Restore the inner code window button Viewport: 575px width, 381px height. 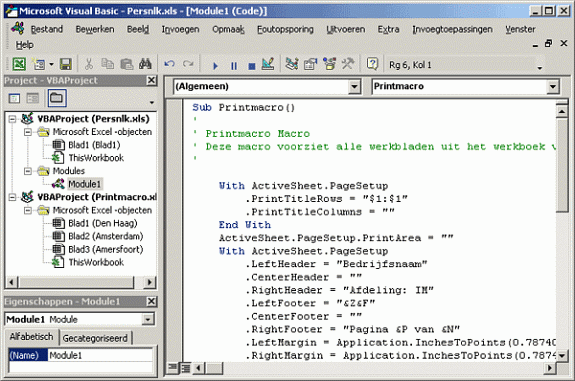(549, 44)
